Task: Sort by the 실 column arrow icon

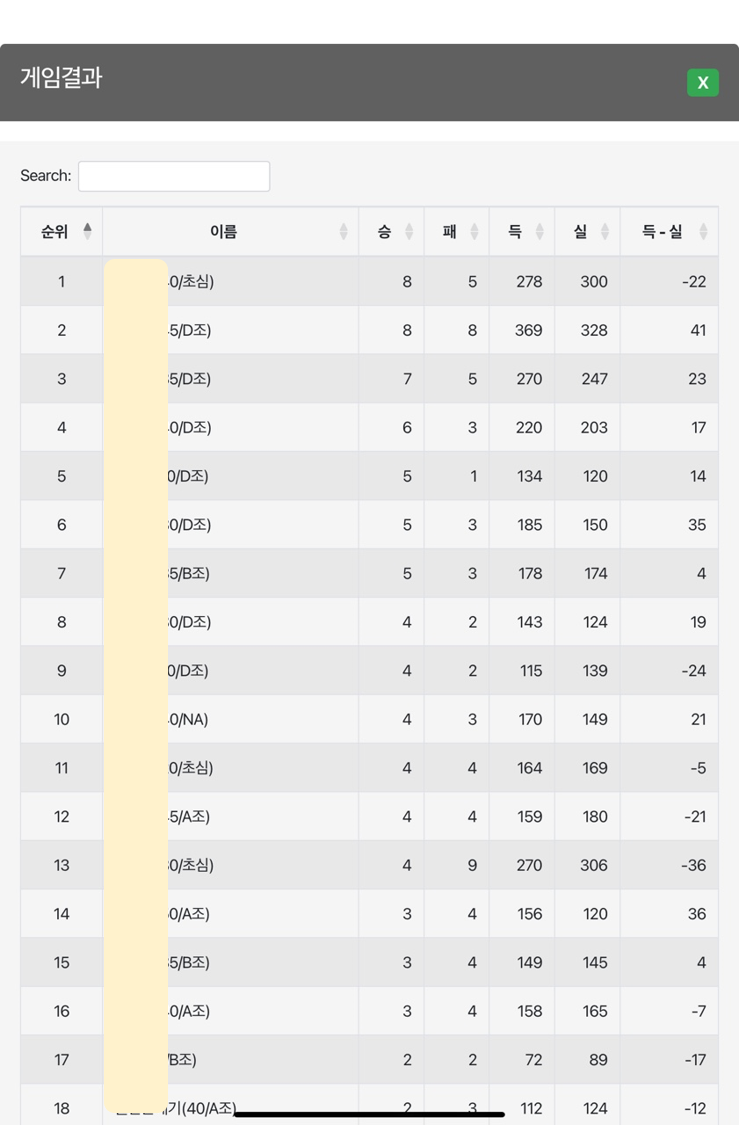Action: coord(605,231)
